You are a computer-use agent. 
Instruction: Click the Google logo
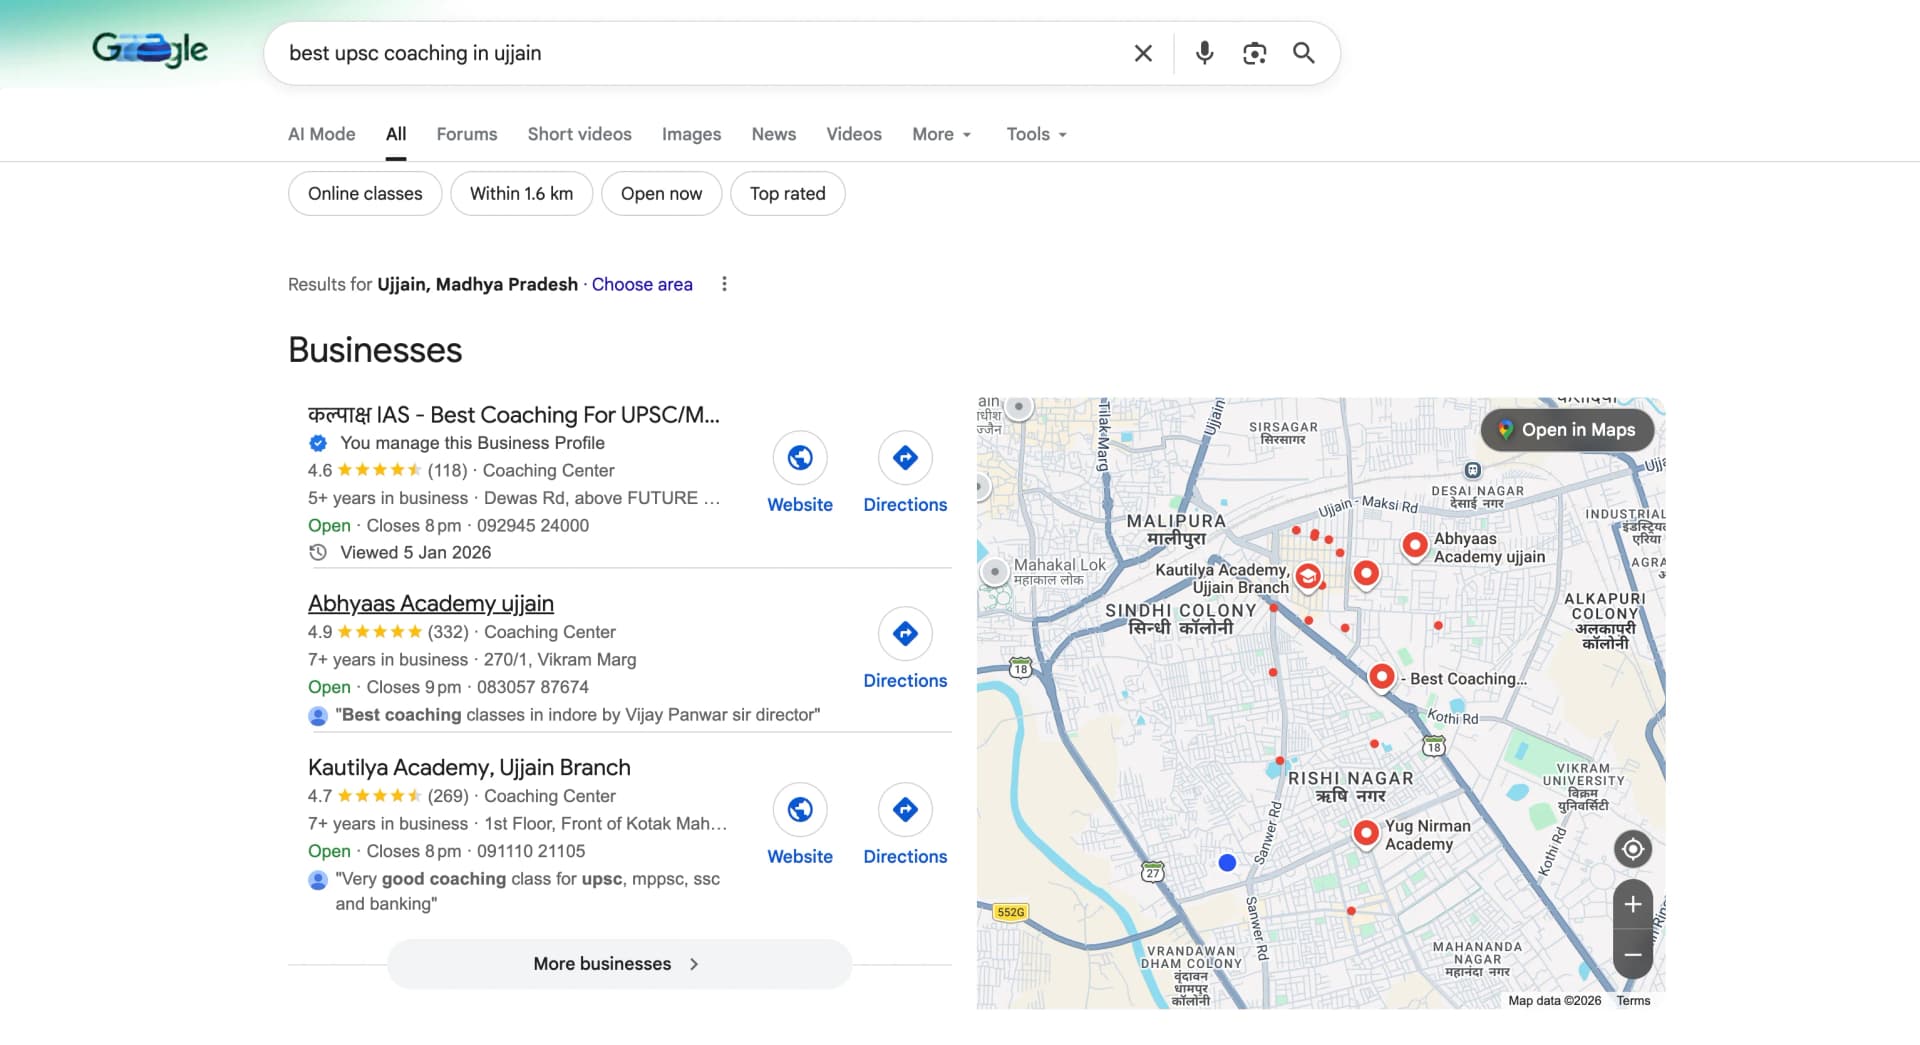(x=150, y=50)
